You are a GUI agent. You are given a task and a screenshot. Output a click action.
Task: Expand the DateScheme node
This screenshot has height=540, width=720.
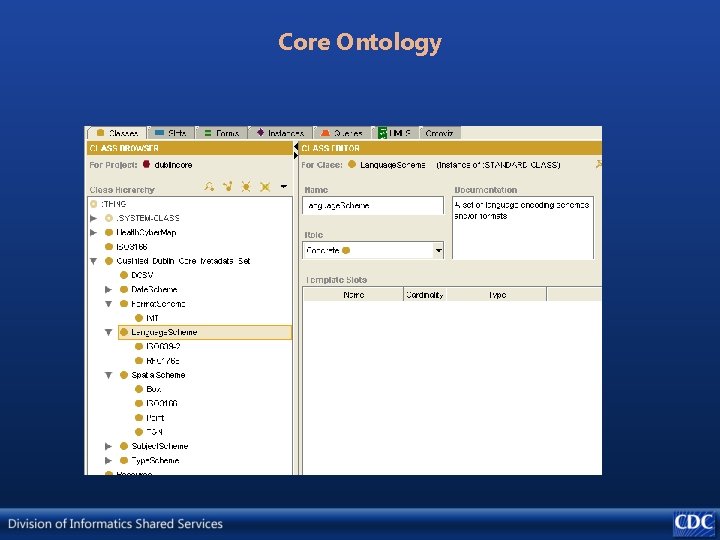tap(108, 289)
